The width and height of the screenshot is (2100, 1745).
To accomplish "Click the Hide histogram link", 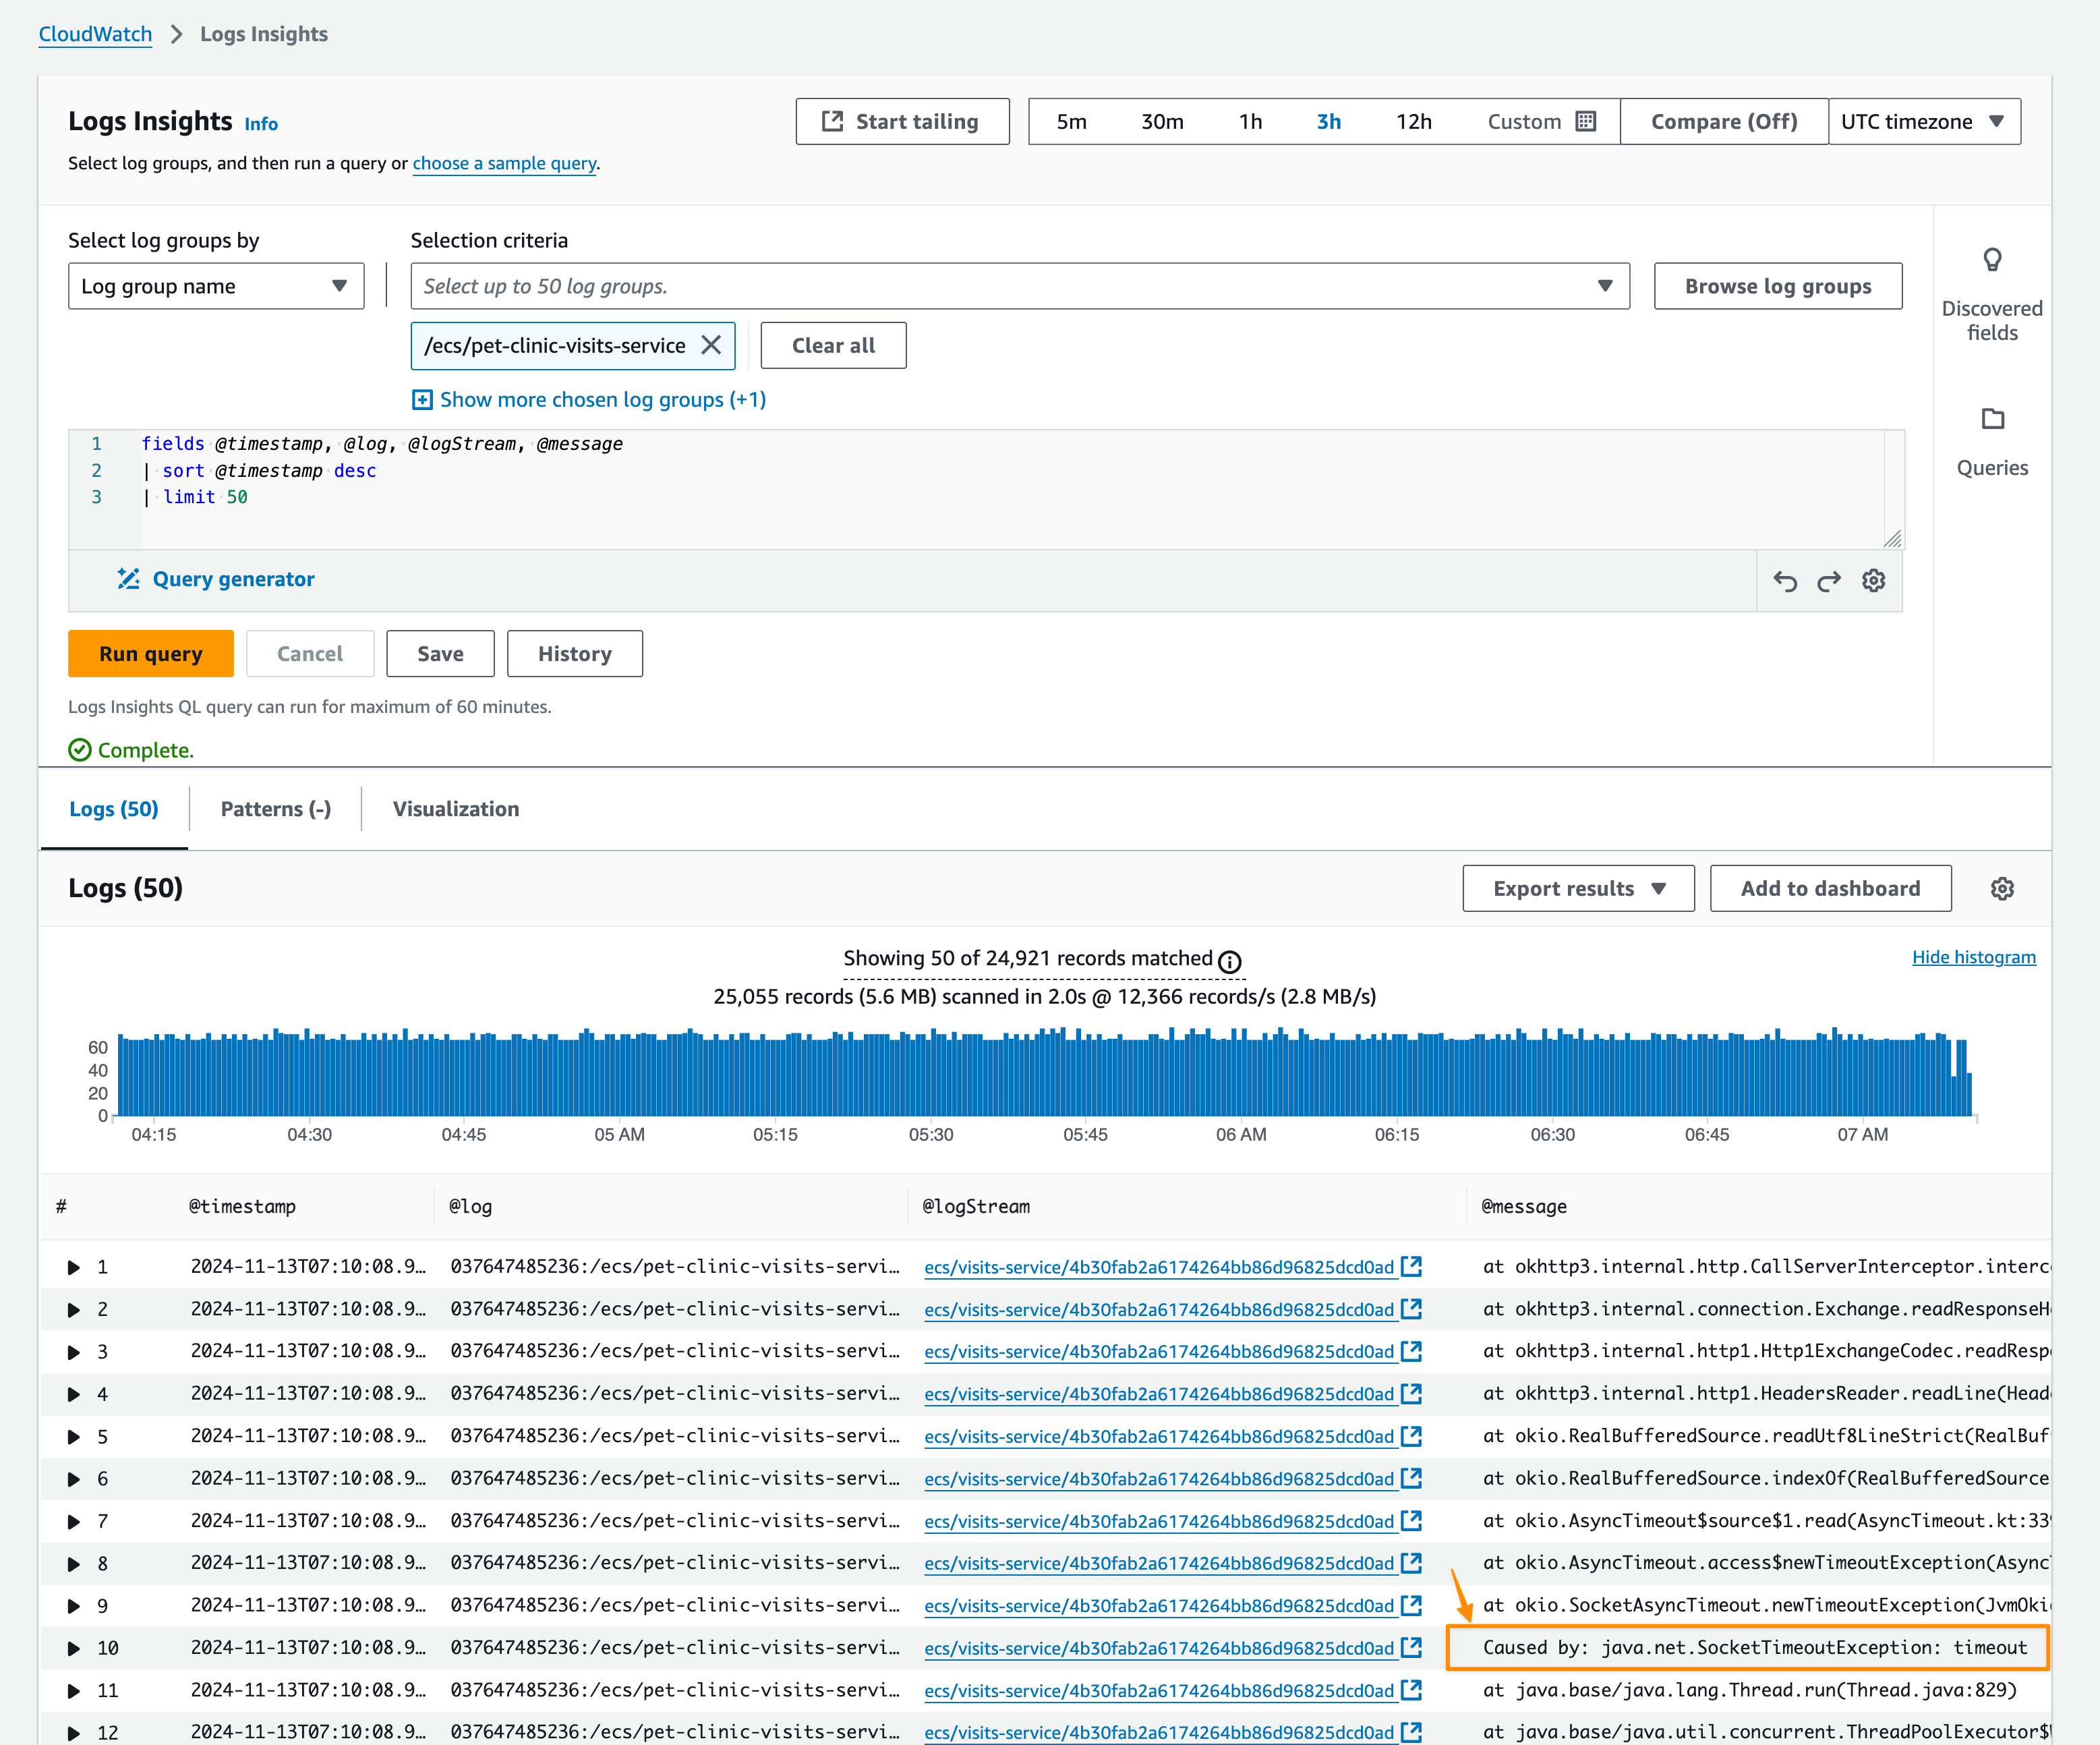I will tap(1973, 957).
